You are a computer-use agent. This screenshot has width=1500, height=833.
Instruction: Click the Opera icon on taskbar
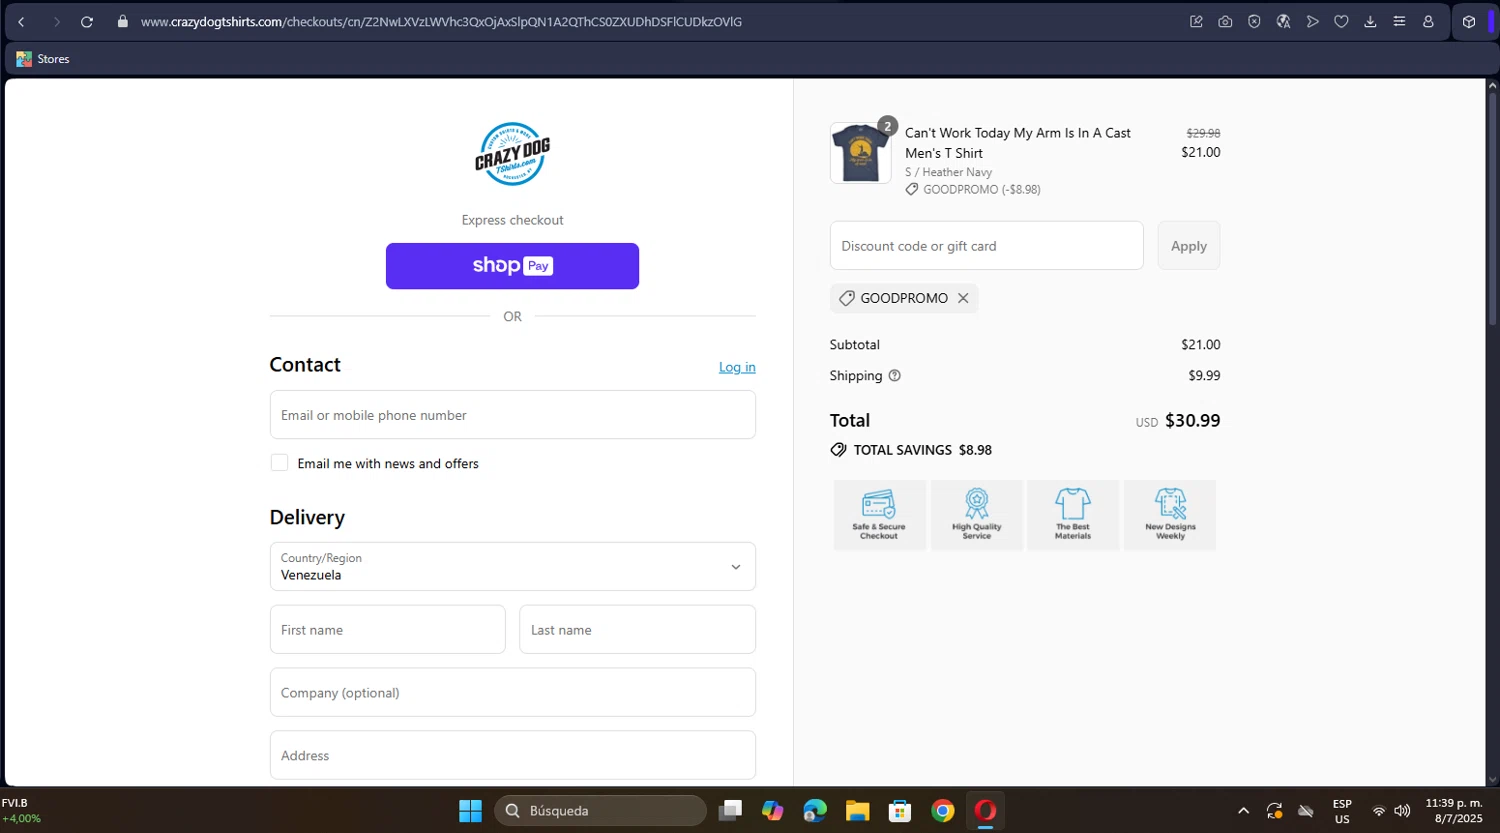pos(985,811)
